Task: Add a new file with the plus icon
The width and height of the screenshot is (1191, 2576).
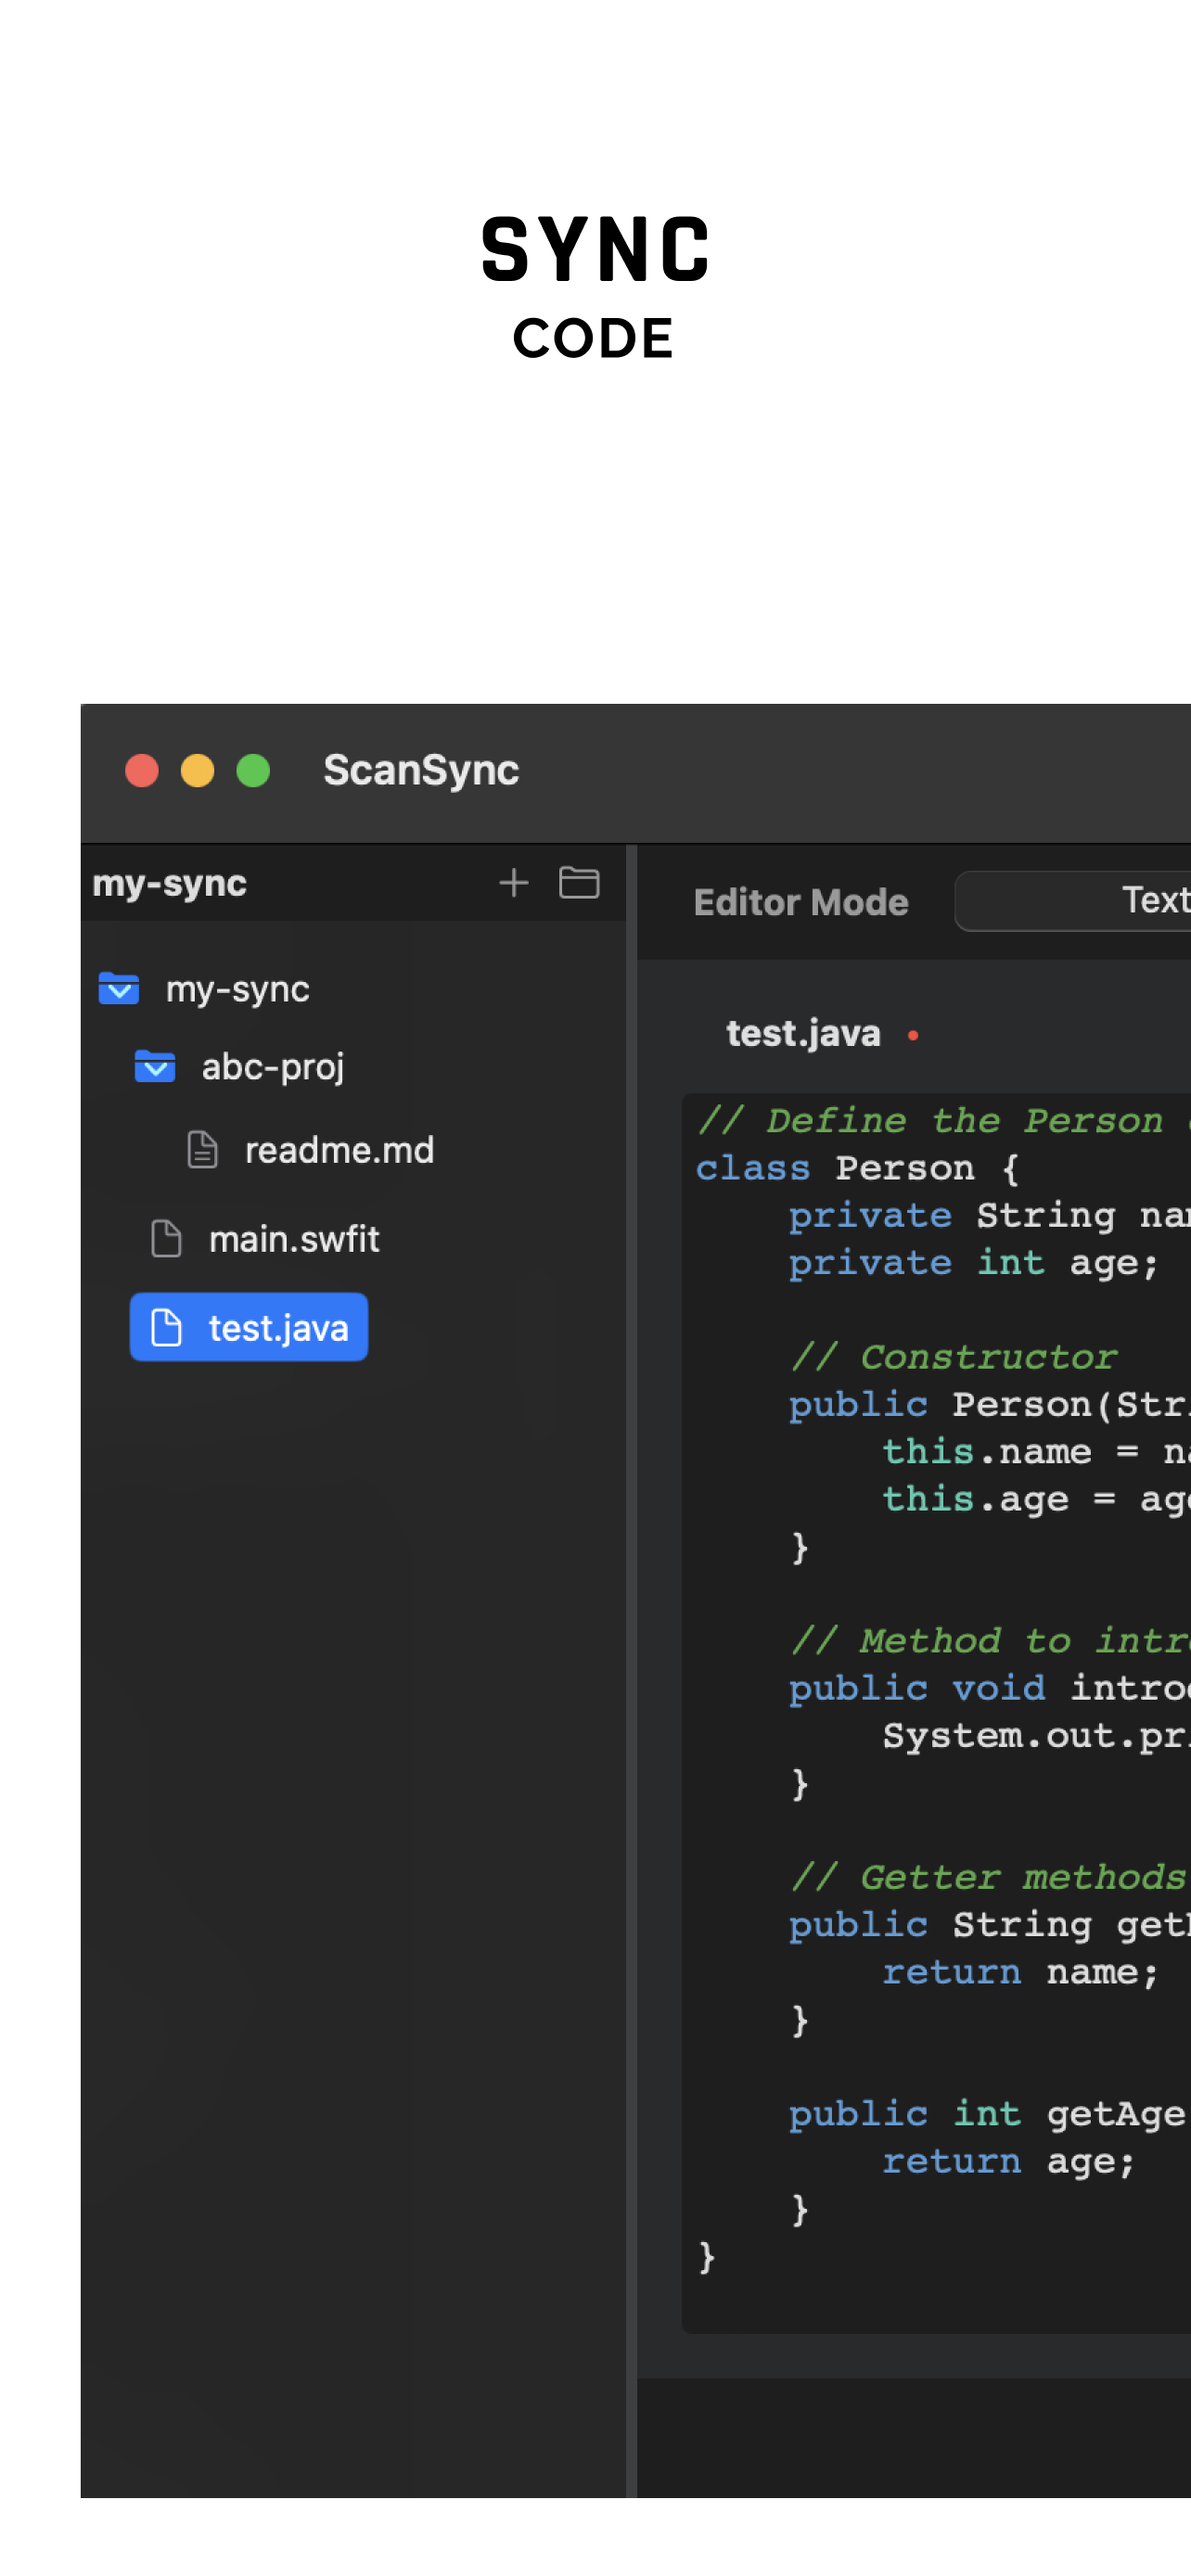Action: point(513,882)
